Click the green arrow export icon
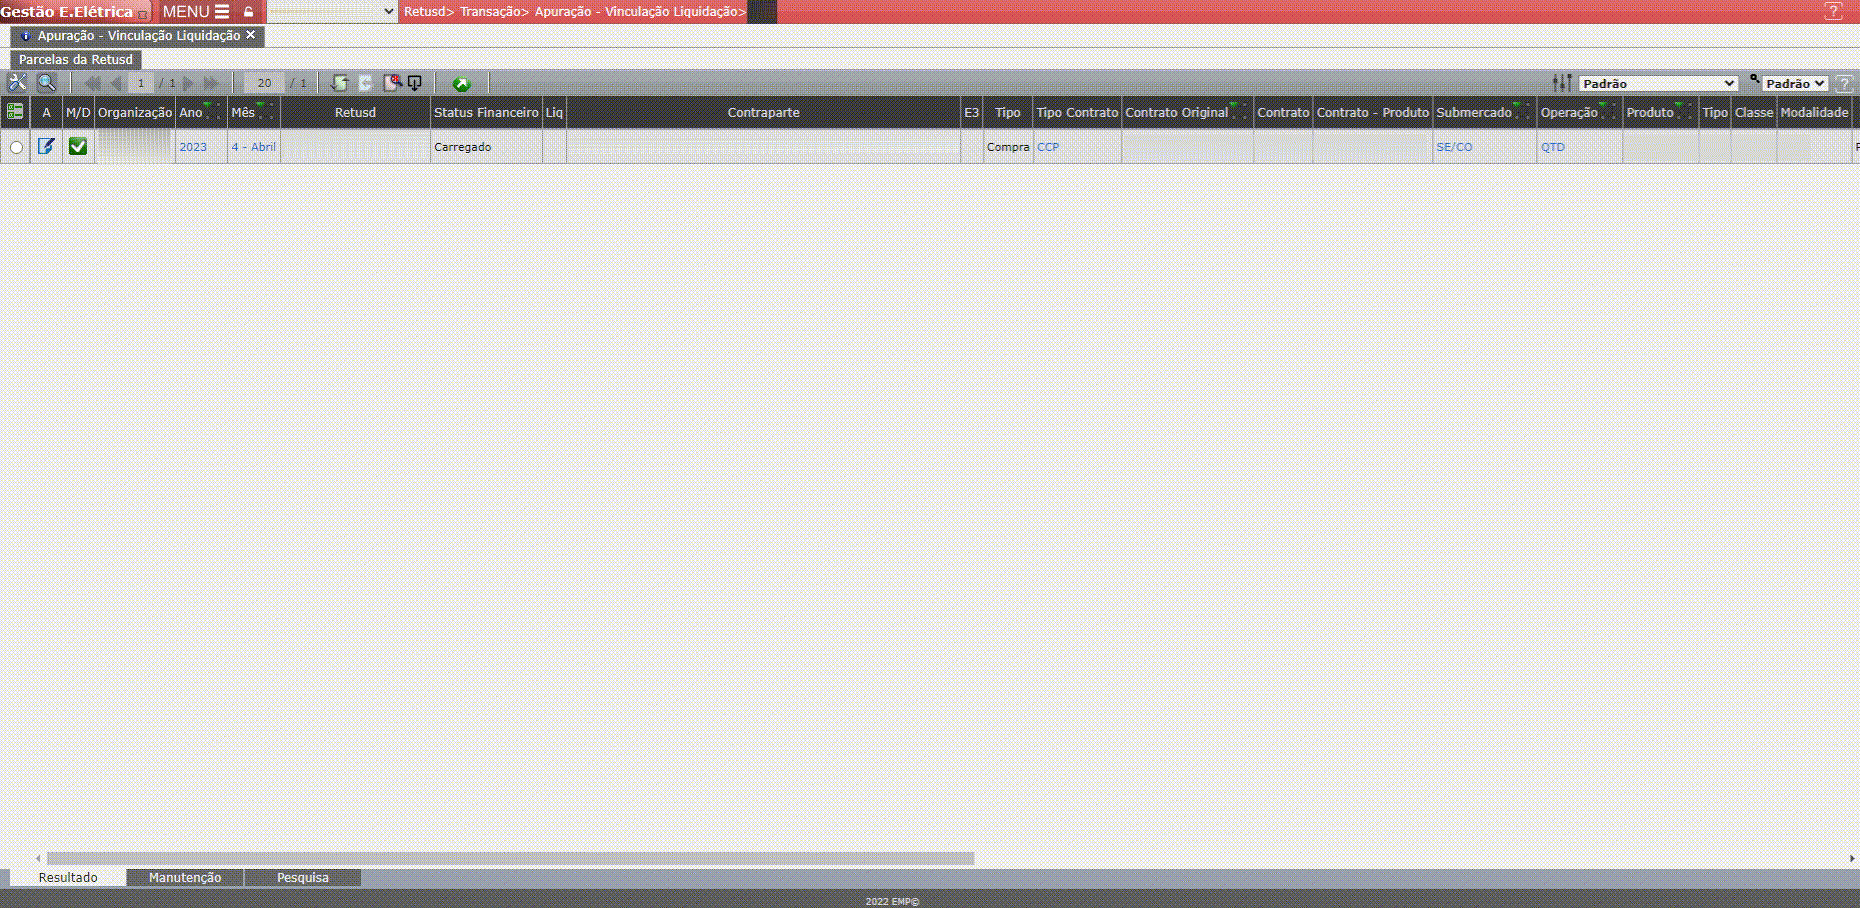Viewport: 1860px width, 908px height. click(461, 84)
